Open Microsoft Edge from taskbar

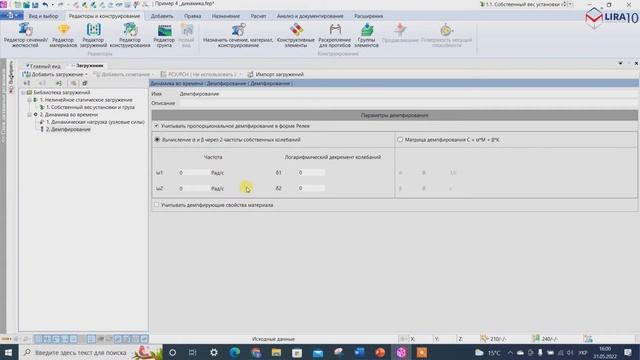pos(235,352)
